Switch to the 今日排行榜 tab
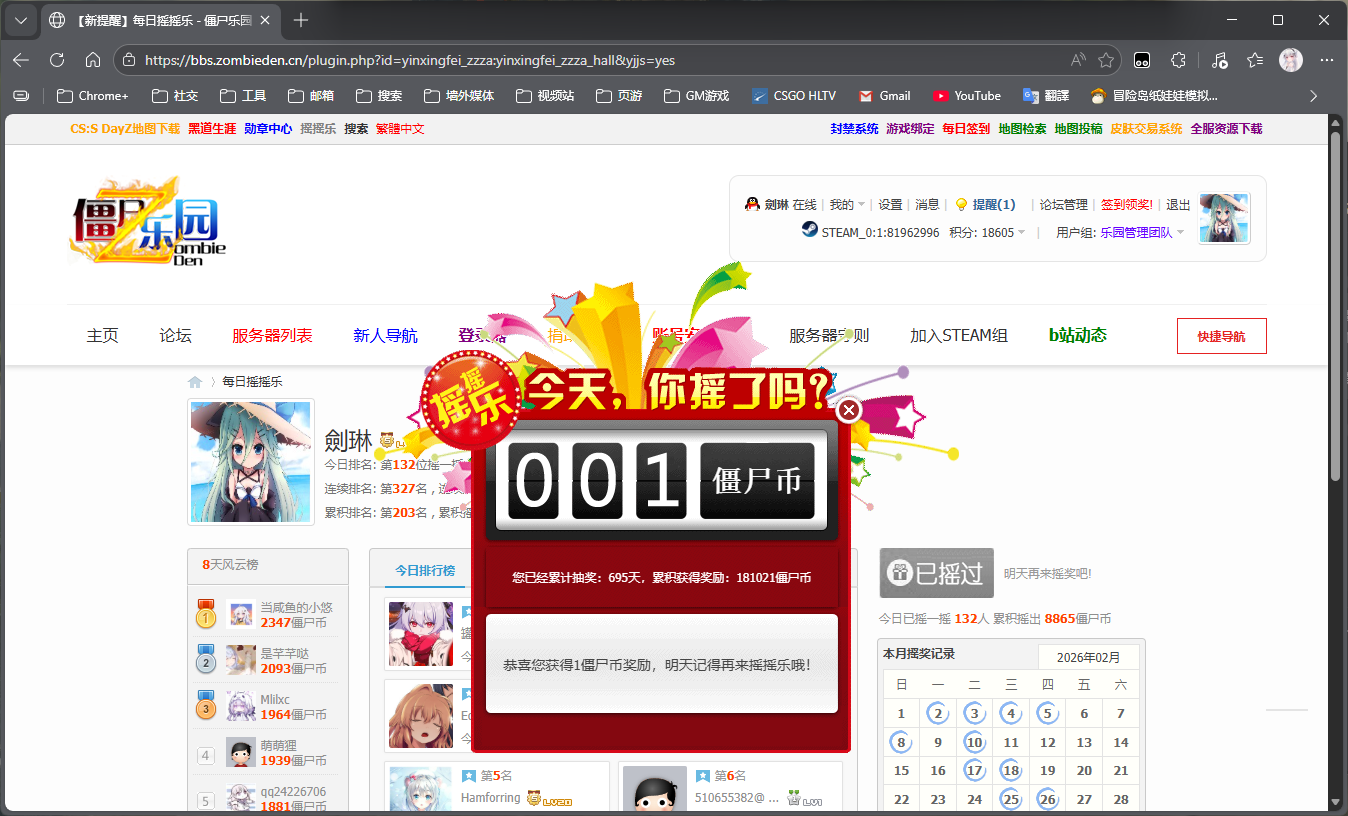This screenshot has height=816, width=1348. (x=424, y=570)
